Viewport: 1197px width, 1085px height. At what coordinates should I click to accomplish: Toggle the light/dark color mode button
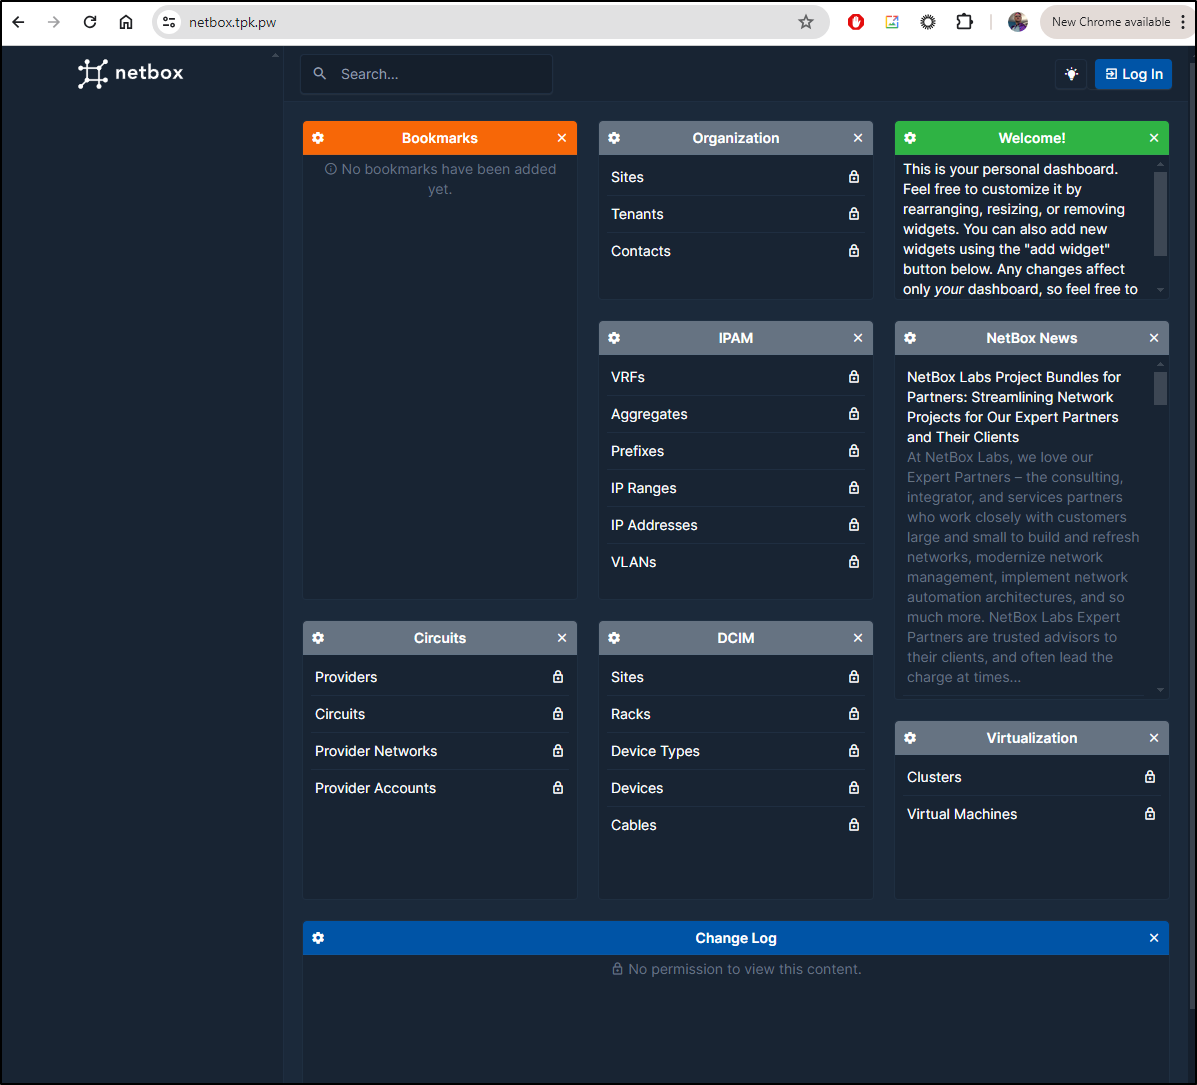(x=1072, y=74)
